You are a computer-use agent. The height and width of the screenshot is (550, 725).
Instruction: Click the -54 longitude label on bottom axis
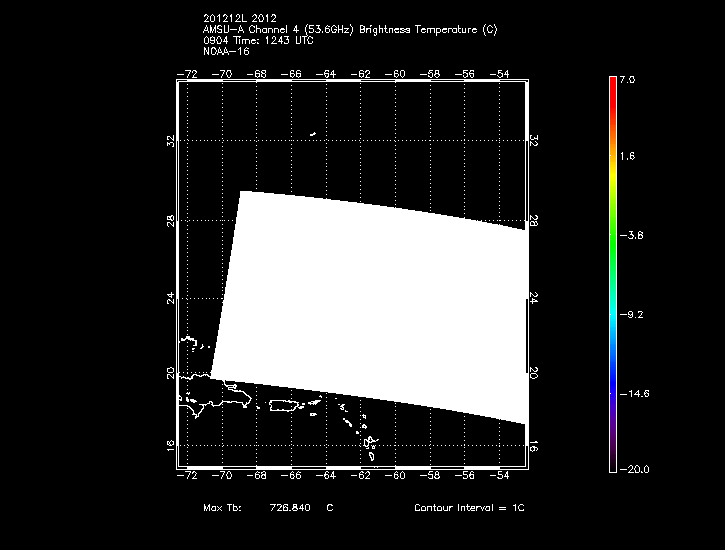click(501, 476)
